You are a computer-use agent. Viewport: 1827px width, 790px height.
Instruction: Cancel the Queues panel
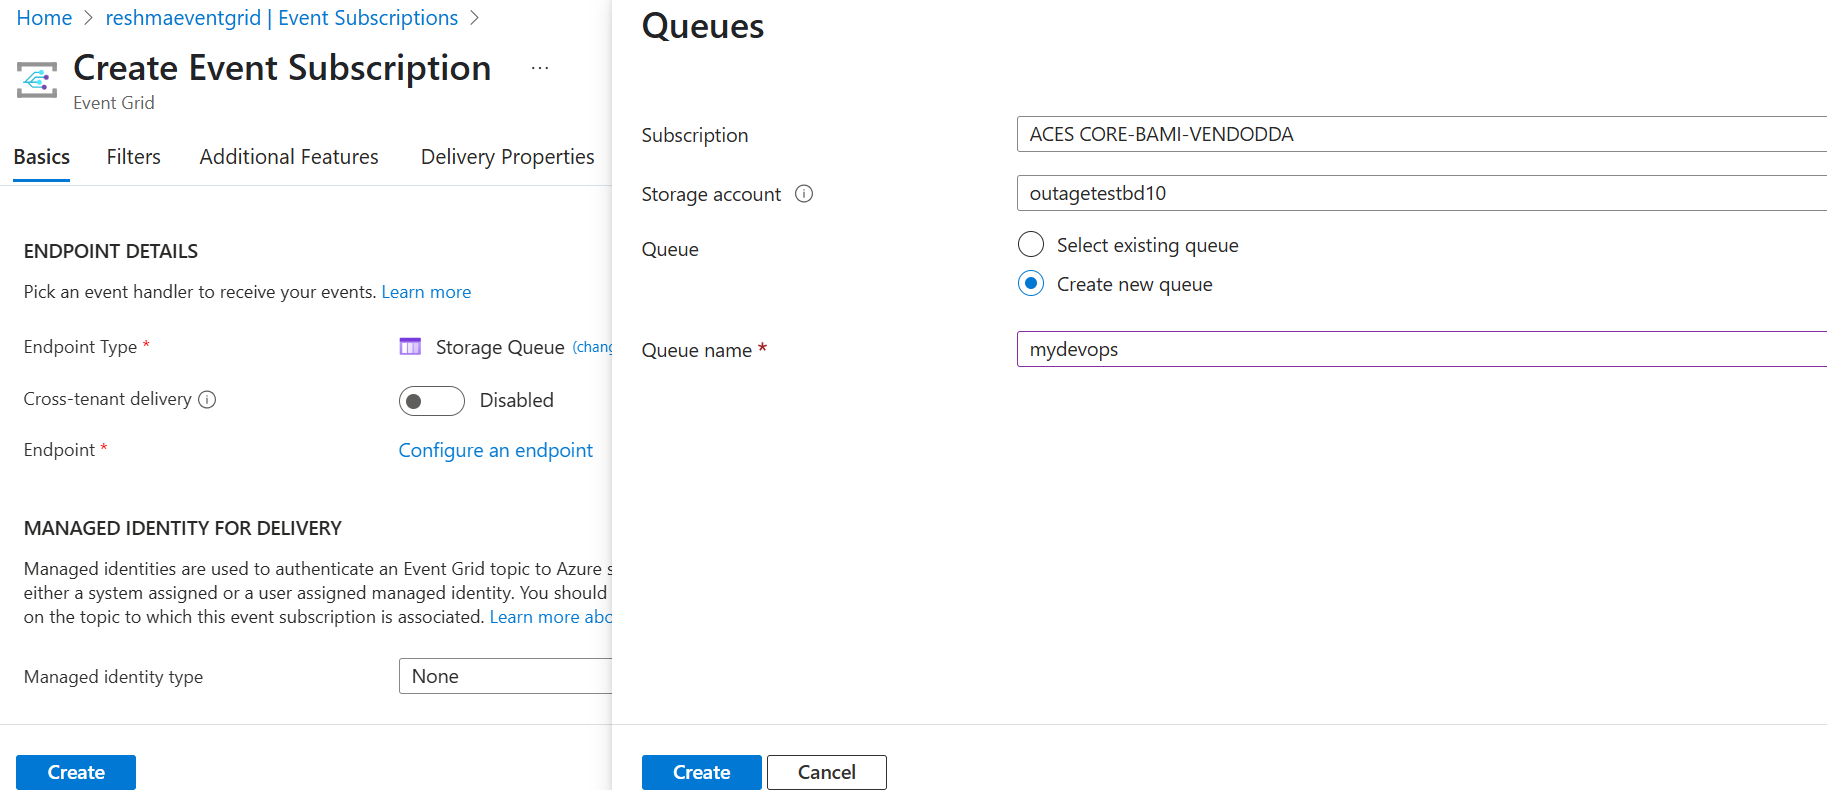click(827, 772)
